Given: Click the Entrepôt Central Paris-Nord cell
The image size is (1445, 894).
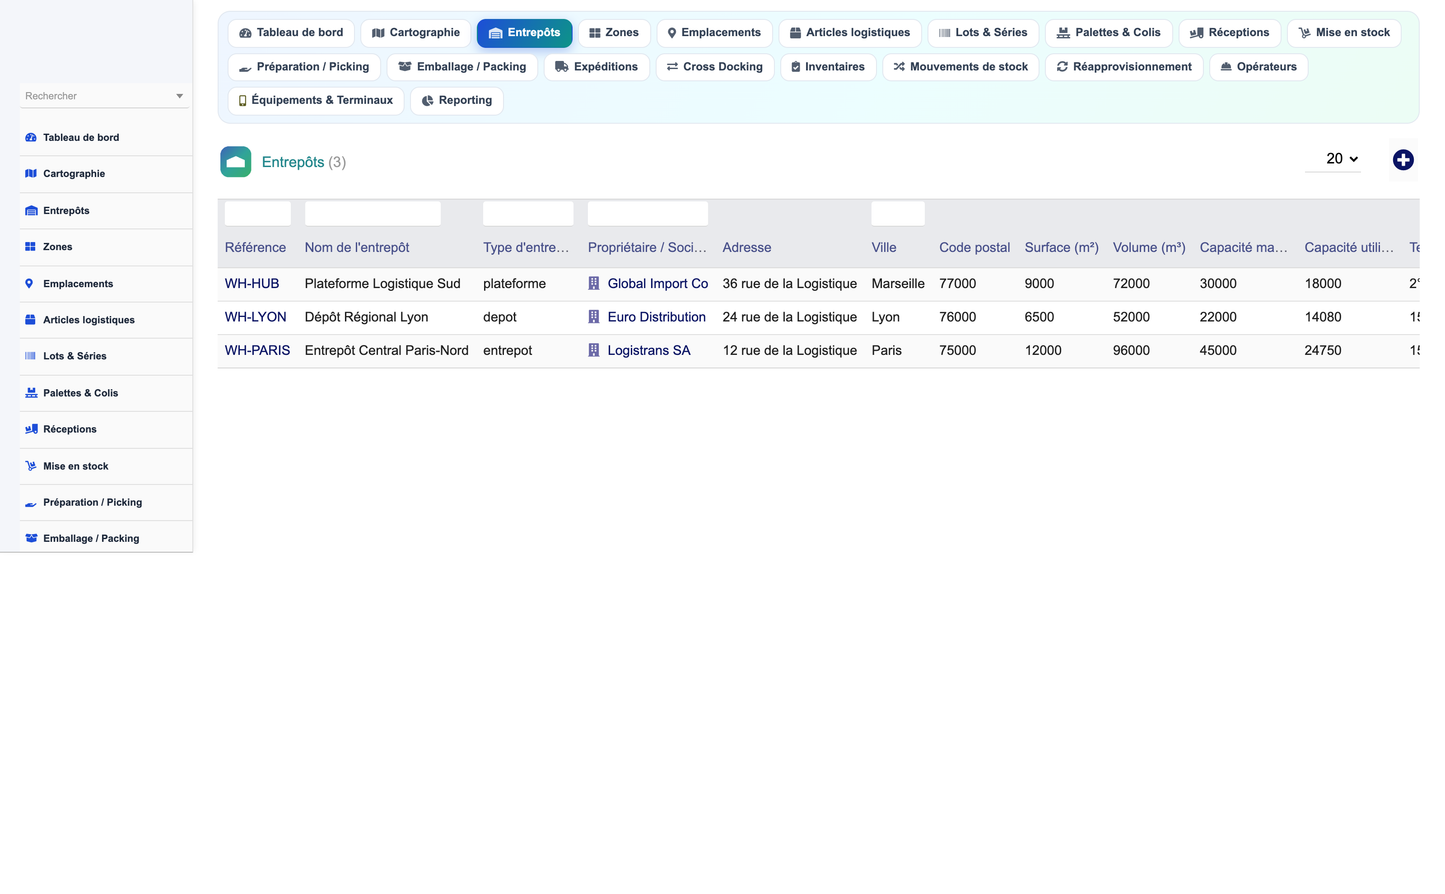Looking at the screenshot, I should click(387, 351).
